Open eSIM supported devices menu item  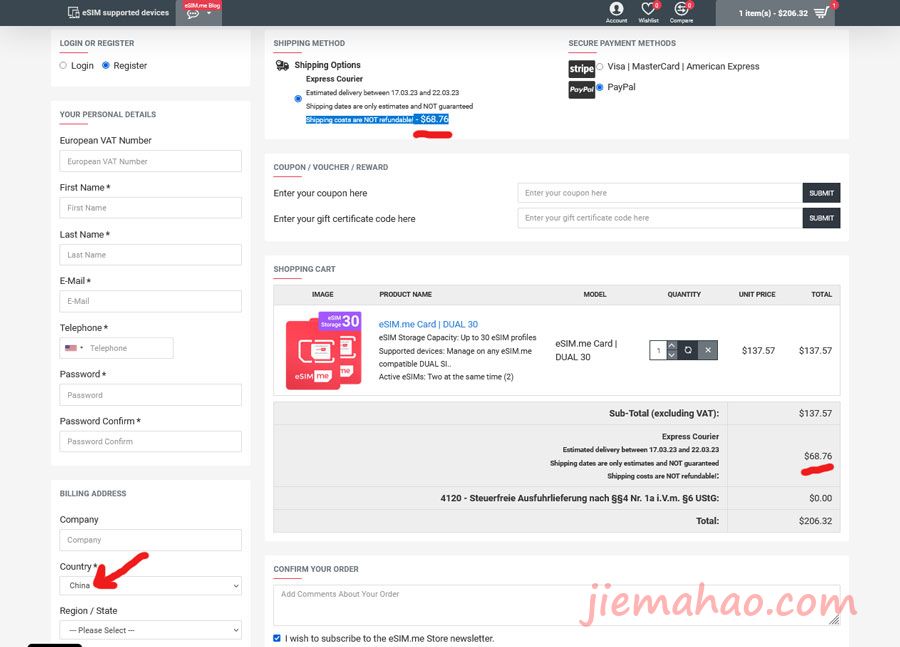tap(118, 13)
